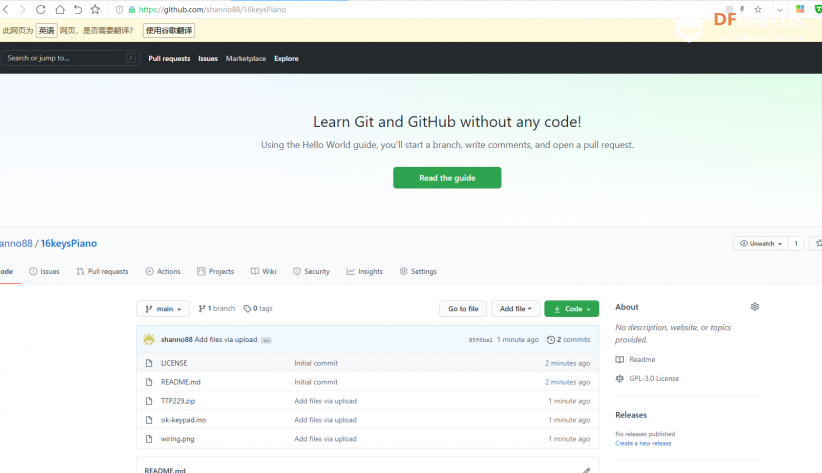
Task: Click Create a new release link
Action: click(643, 443)
